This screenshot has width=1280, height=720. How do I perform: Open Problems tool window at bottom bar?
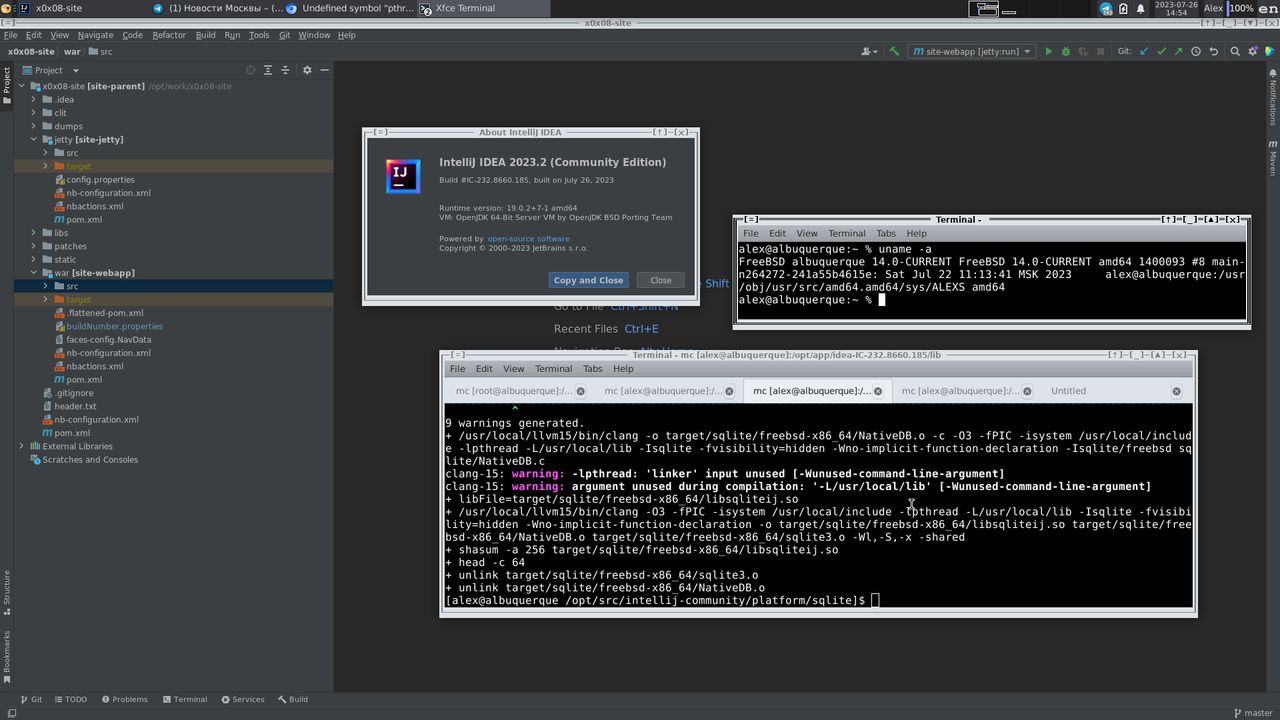123,699
